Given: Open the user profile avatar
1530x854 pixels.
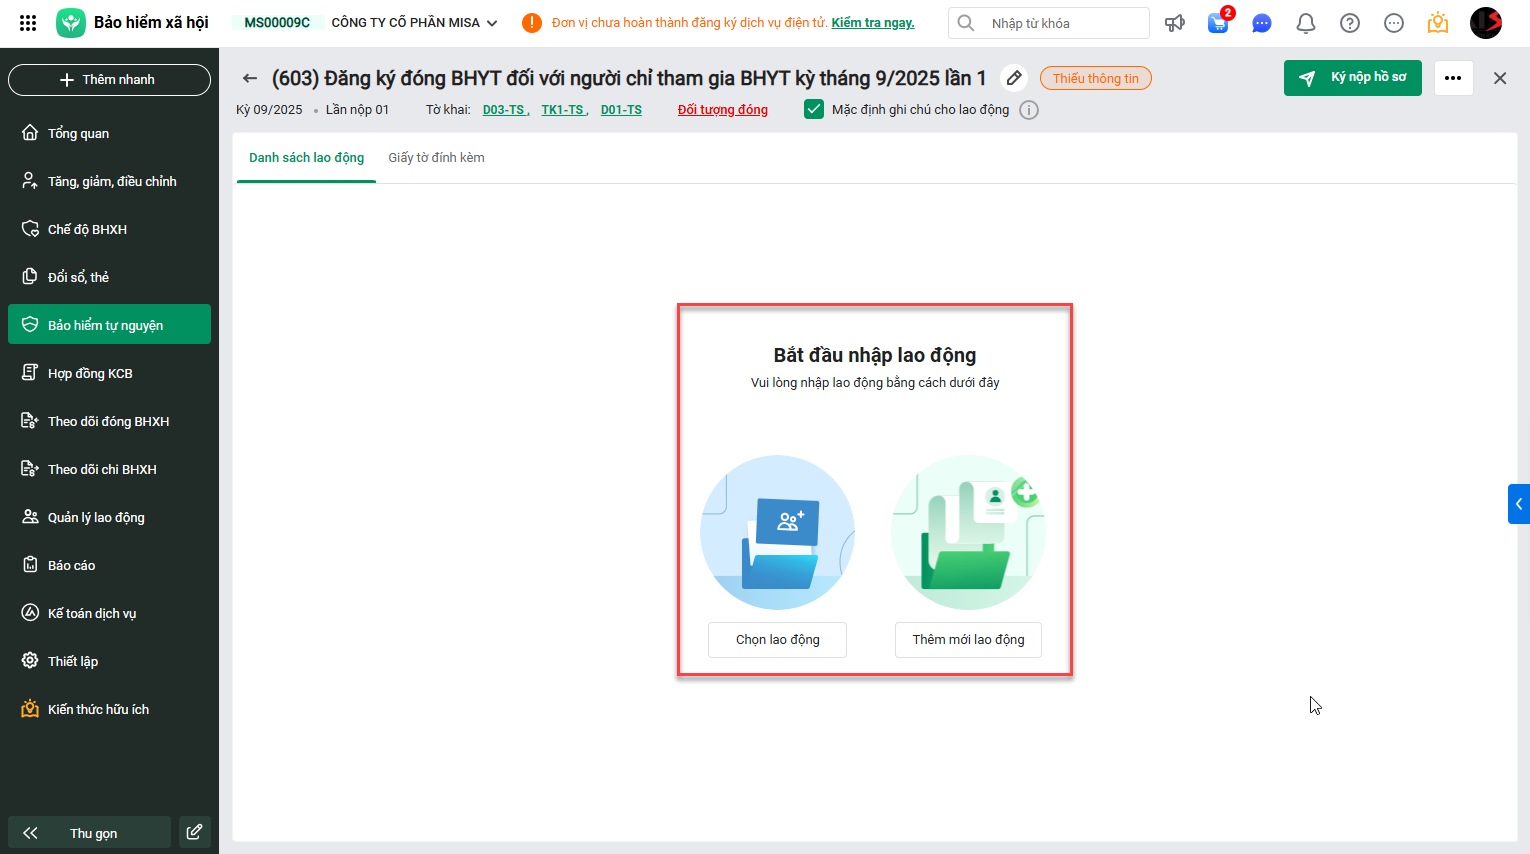Looking at the screenshot, I should pyautogui.click(x=1486, y=23).
